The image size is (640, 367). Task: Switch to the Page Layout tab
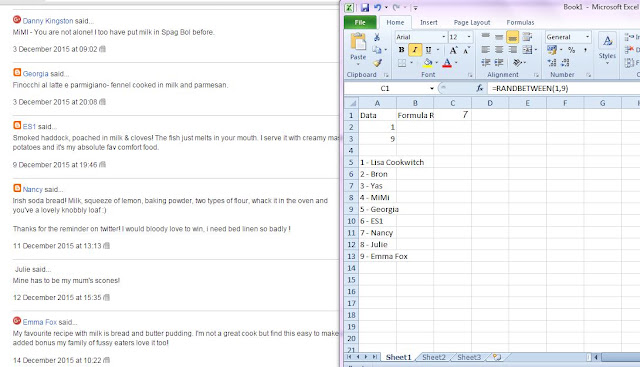click(x=472, y=22)
